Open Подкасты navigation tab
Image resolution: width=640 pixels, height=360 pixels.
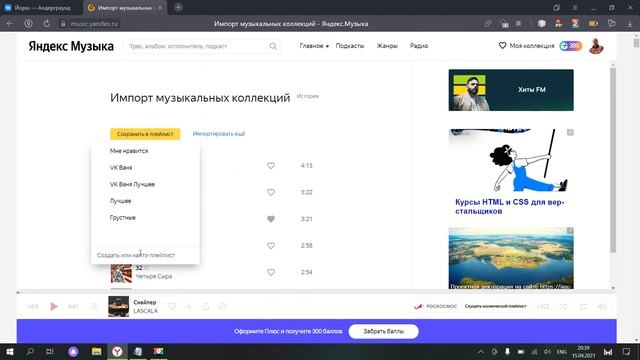(x=350, y=46)
